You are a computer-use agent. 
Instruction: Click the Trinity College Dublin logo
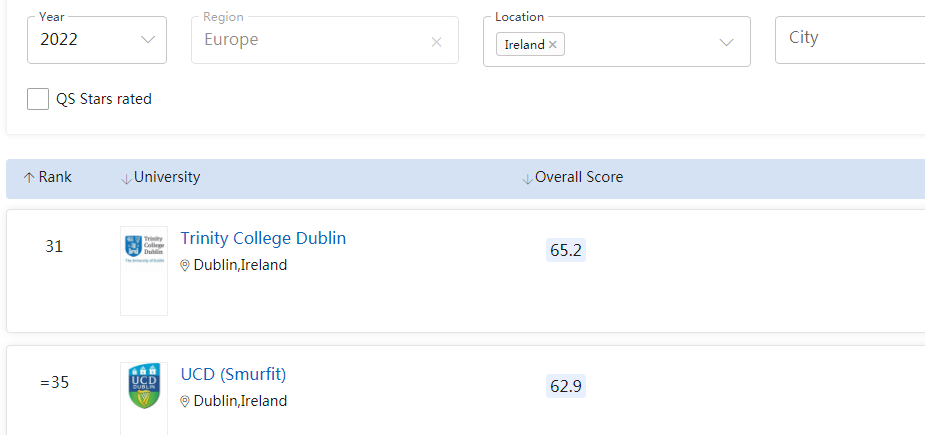pyautogui.click(x=144, y=270)
